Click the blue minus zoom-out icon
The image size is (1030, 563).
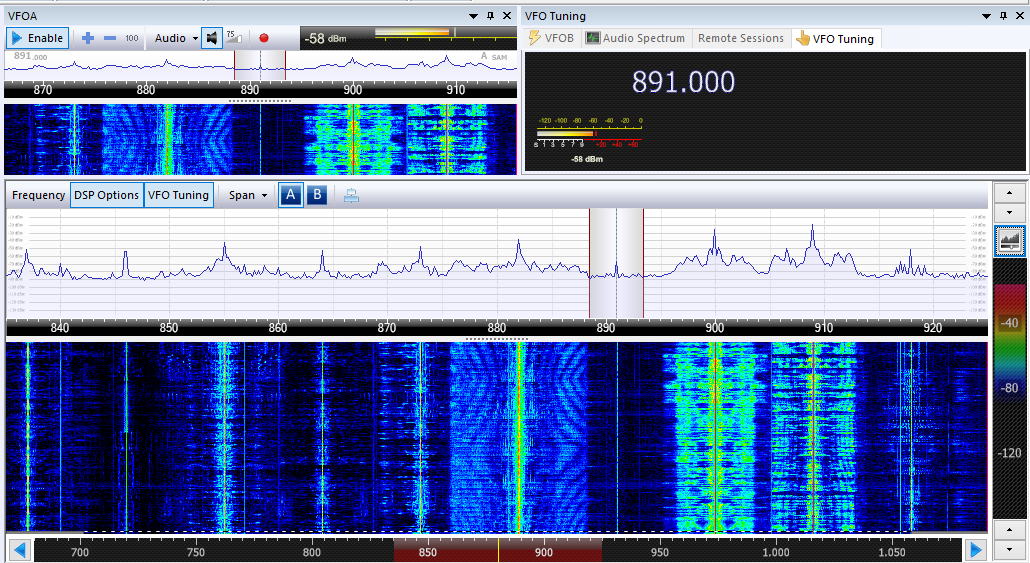click(x=110, y=38)
